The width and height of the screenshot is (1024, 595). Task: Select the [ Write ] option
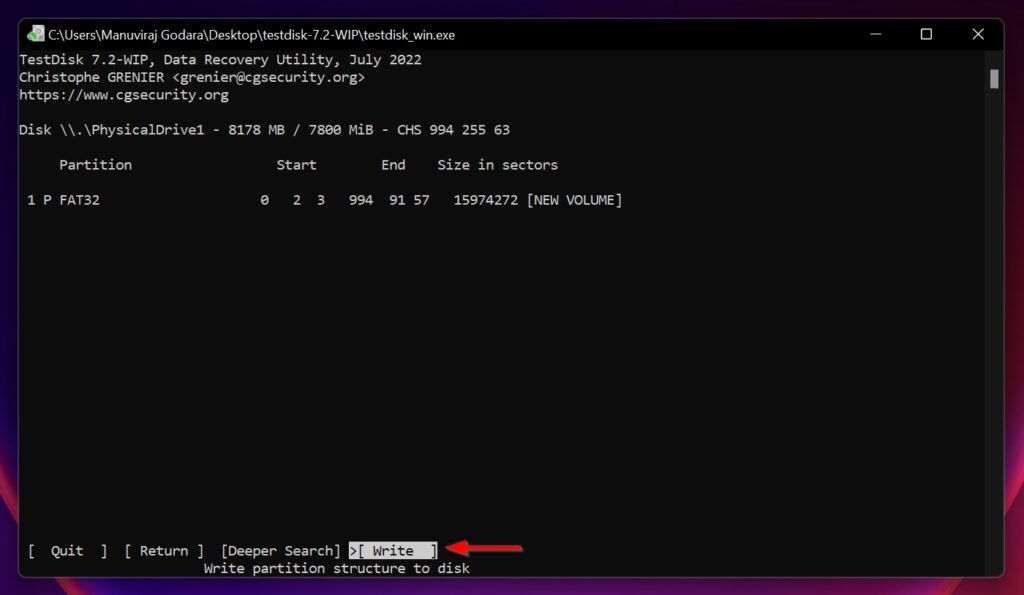[395, 550]
